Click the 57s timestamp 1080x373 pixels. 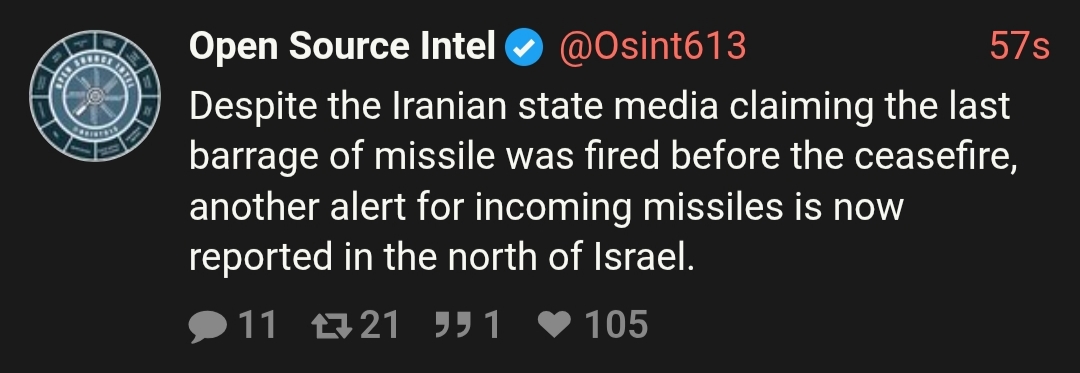tap(1019, 47)
